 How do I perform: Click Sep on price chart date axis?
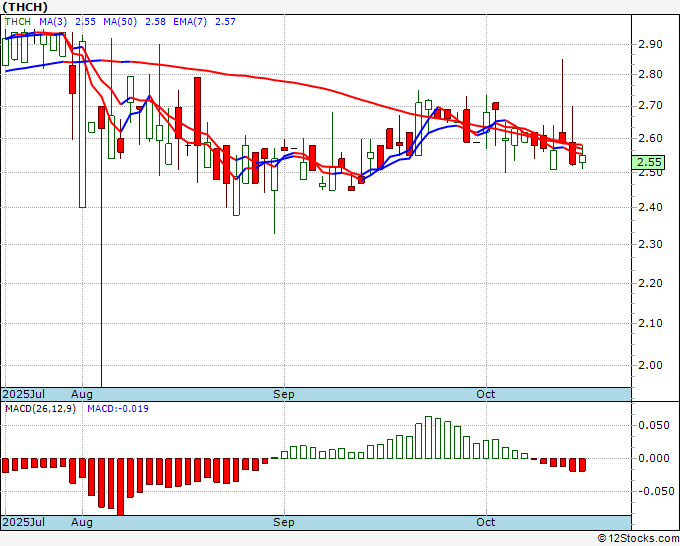pyautogui.click(x=284, y=394)
